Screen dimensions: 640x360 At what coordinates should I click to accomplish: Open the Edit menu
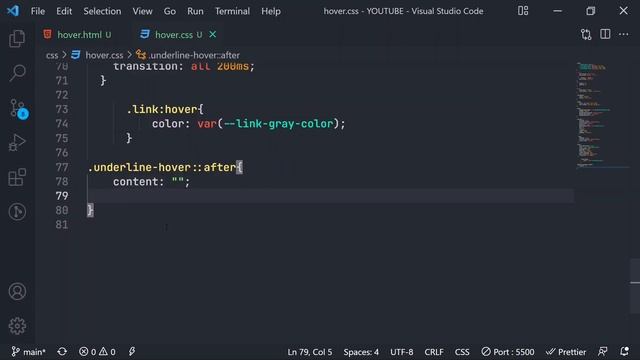point(64,11)
